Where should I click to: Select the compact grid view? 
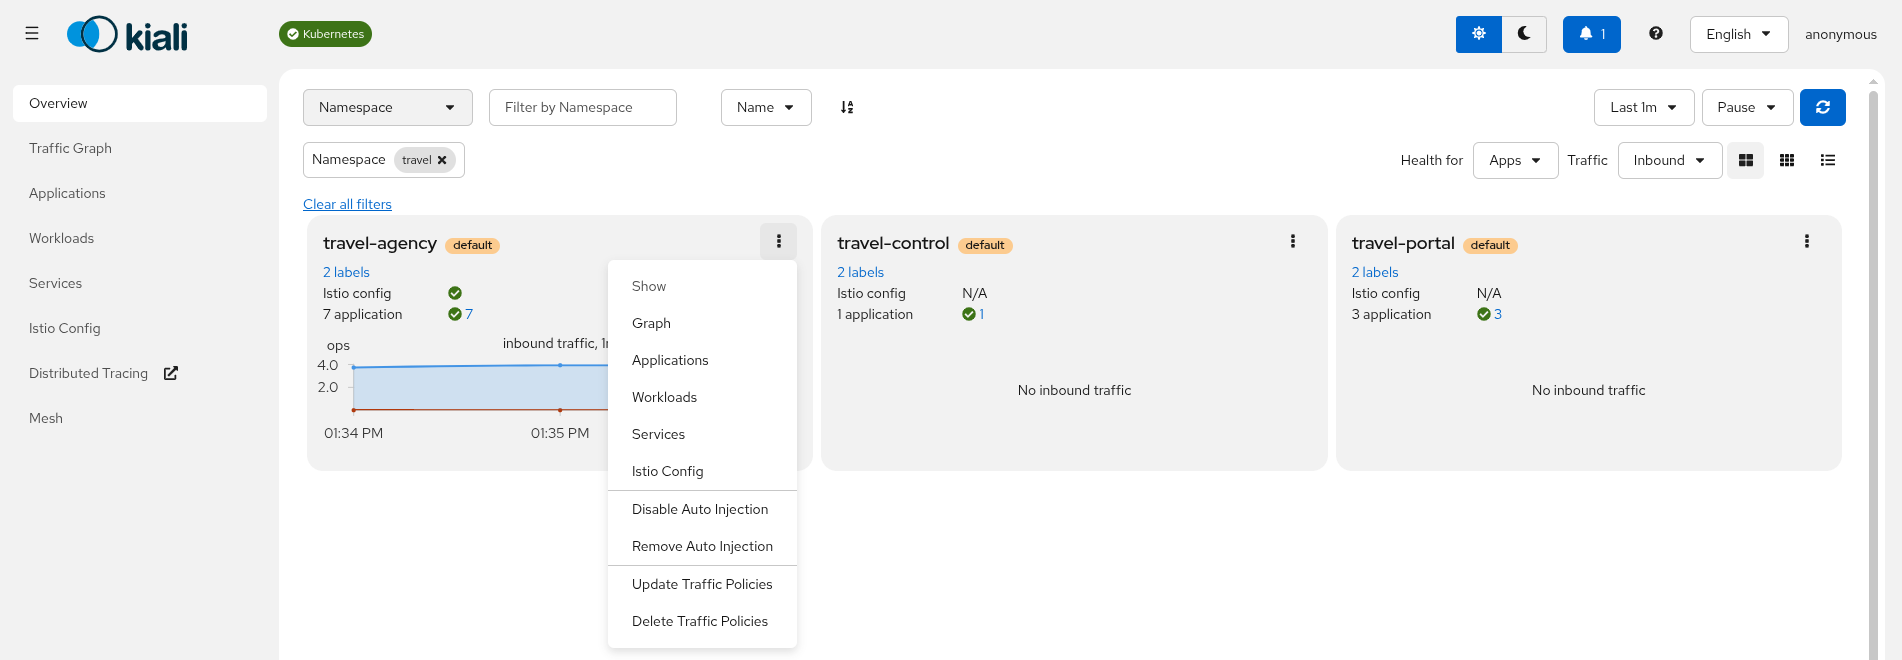click(1786, 160)
